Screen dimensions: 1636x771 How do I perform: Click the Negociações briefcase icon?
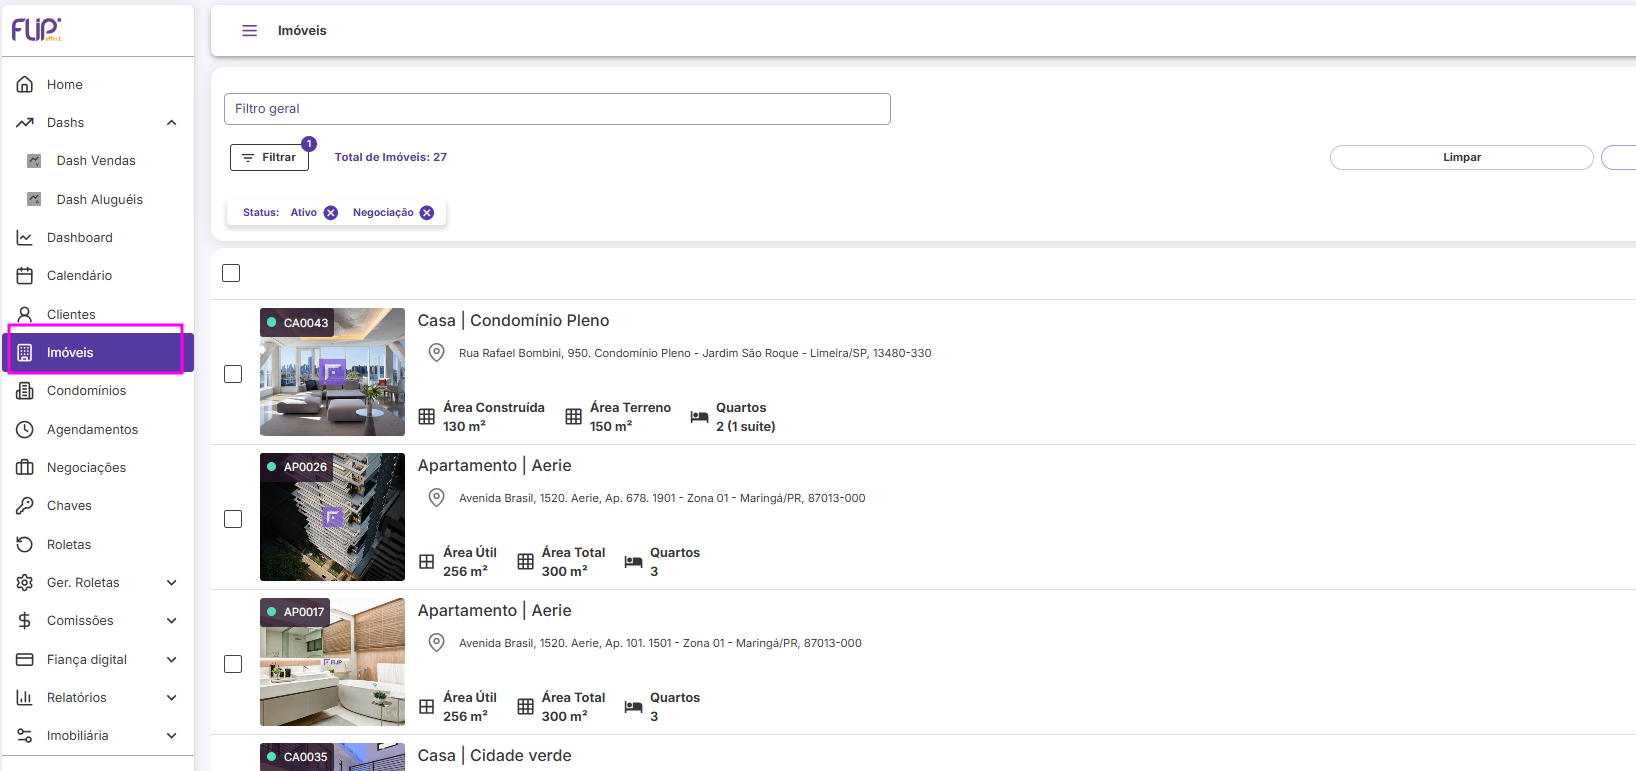click(25, 468)
